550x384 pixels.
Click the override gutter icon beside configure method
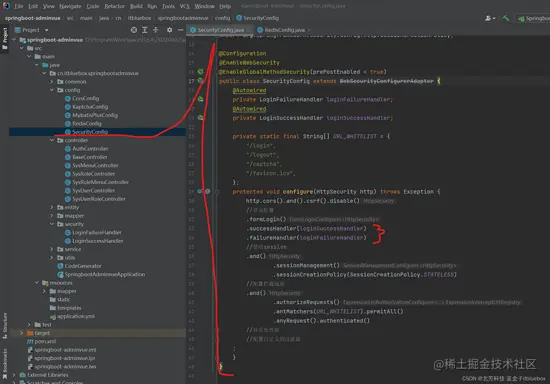pos(200,191)
